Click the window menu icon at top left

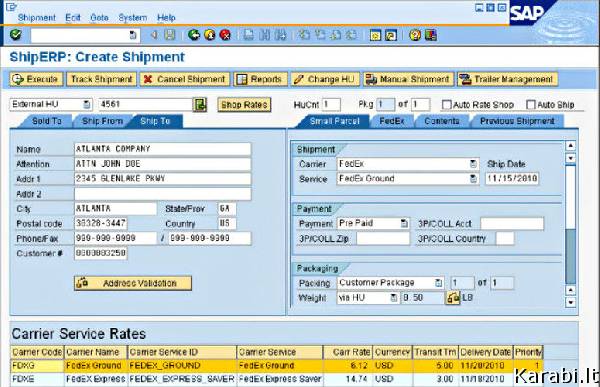[x=11, y=7]
